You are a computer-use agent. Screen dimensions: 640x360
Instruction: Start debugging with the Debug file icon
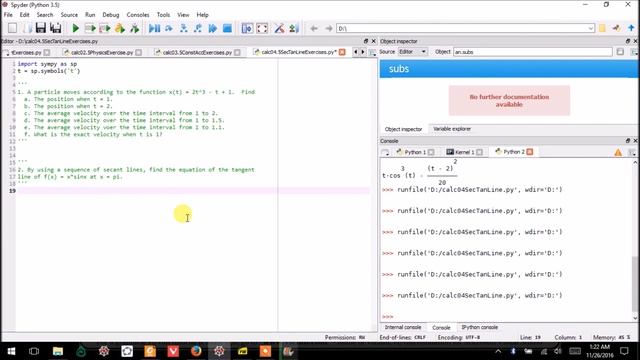[154, 28]
